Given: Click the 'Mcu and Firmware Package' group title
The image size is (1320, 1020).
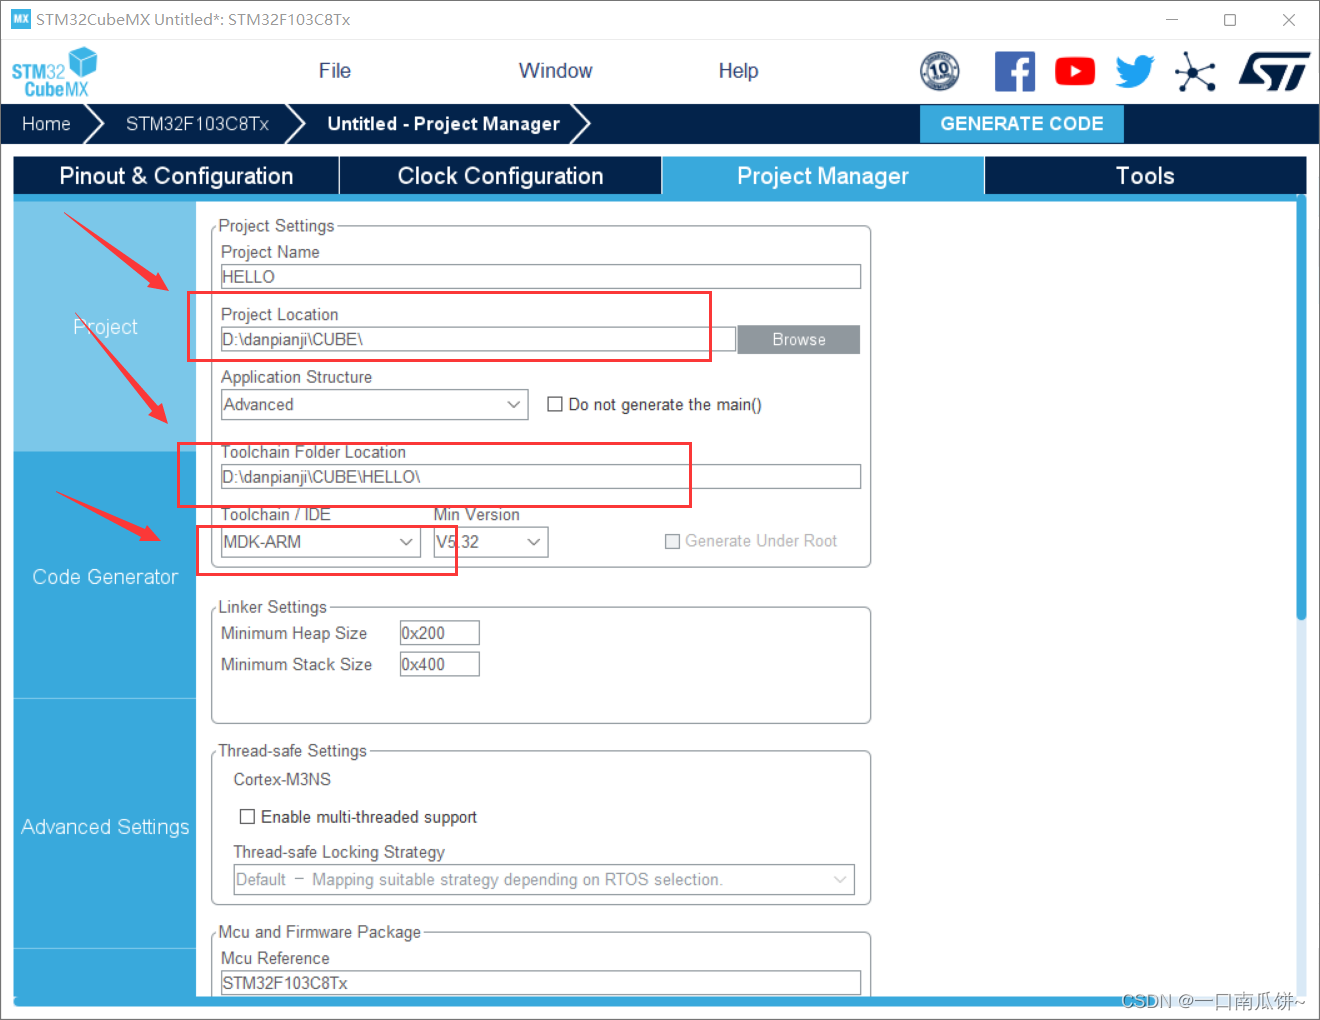Looking at the screenshot, I should coord(319,932).
